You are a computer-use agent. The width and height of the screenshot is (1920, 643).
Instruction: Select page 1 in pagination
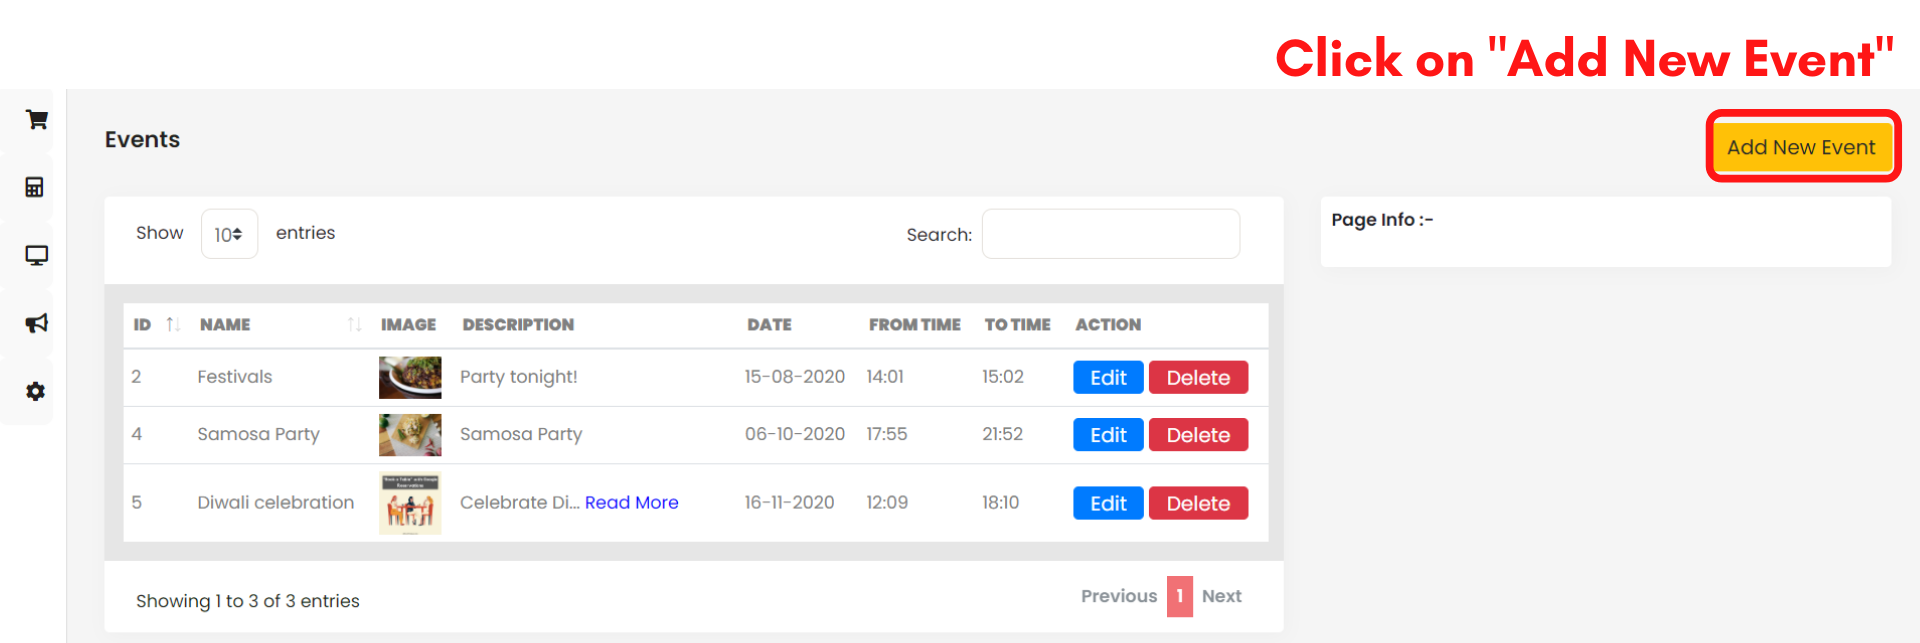1179,596
